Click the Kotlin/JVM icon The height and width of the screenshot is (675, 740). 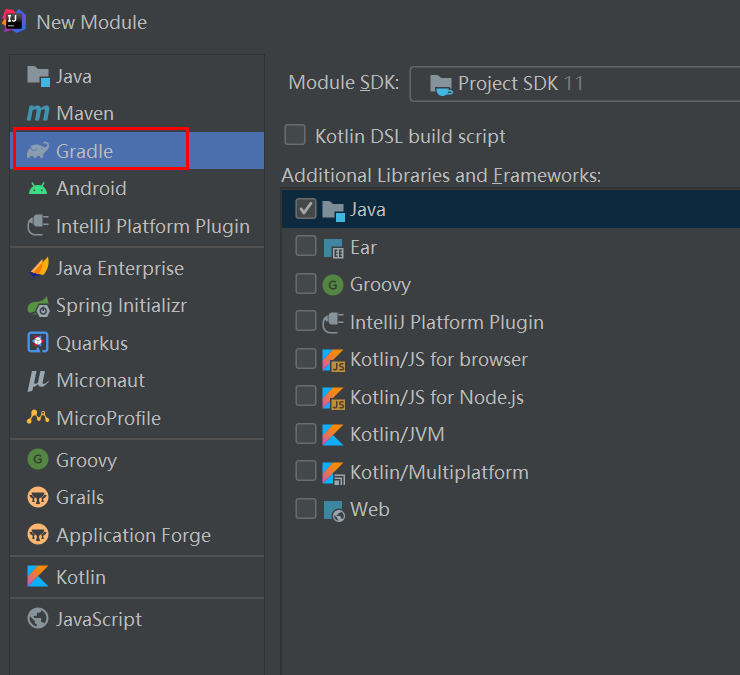click(333, 435)
